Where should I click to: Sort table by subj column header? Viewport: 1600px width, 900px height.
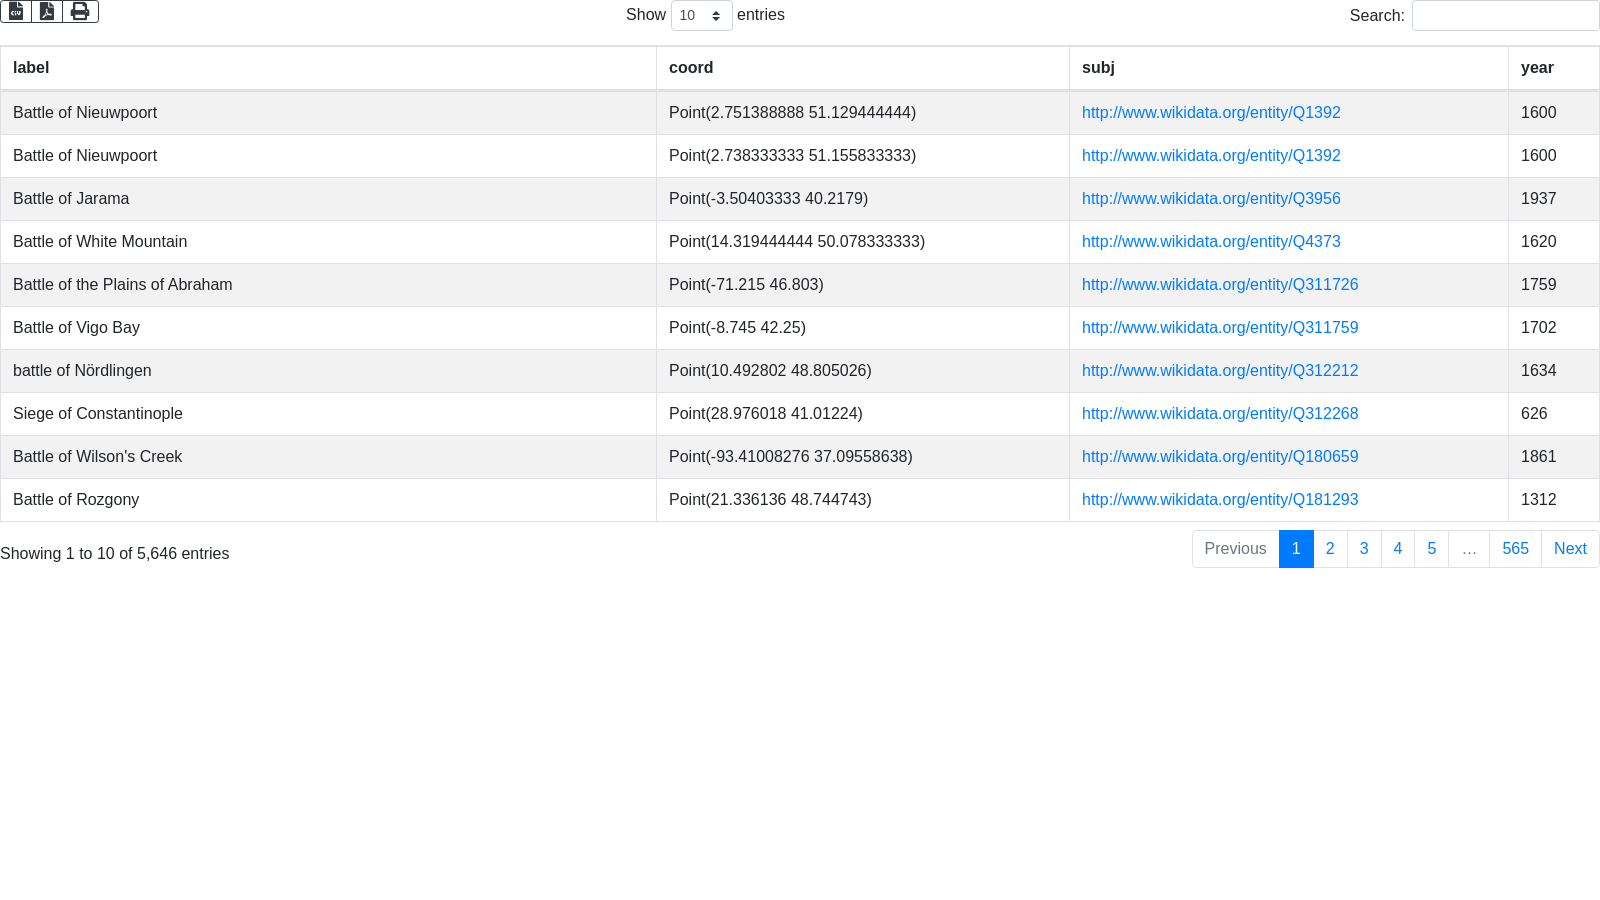1098,68
